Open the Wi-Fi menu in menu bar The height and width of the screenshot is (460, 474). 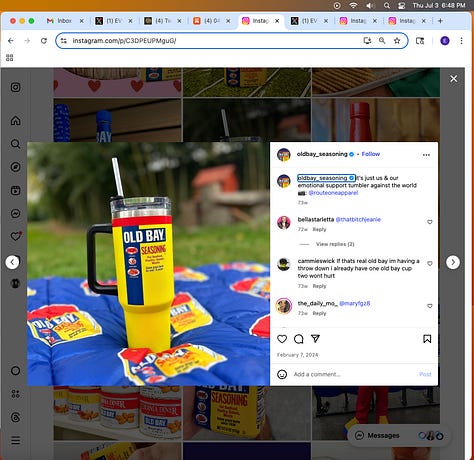(x=353, y=5)
